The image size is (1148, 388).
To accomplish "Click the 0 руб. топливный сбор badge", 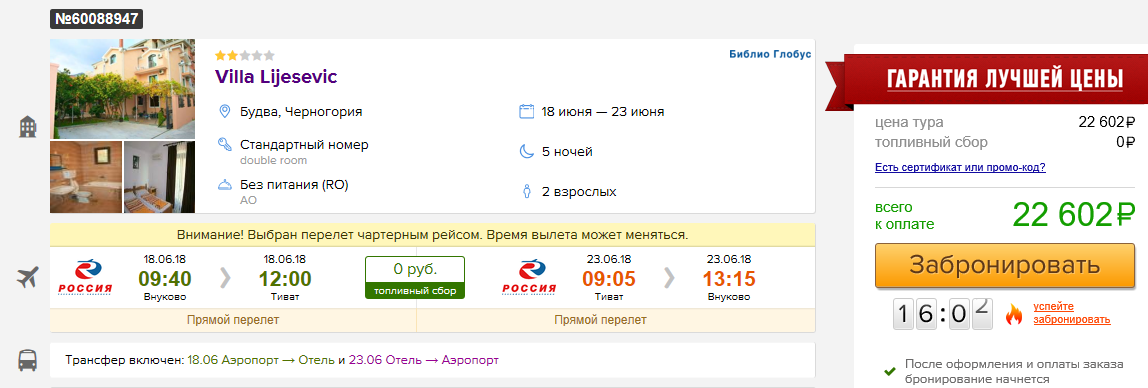I will [415, 277].
